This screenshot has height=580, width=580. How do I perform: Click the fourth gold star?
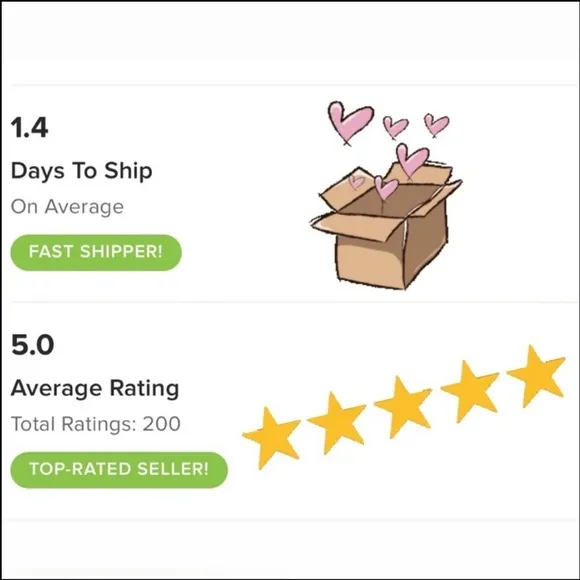[x=469, y=391]
